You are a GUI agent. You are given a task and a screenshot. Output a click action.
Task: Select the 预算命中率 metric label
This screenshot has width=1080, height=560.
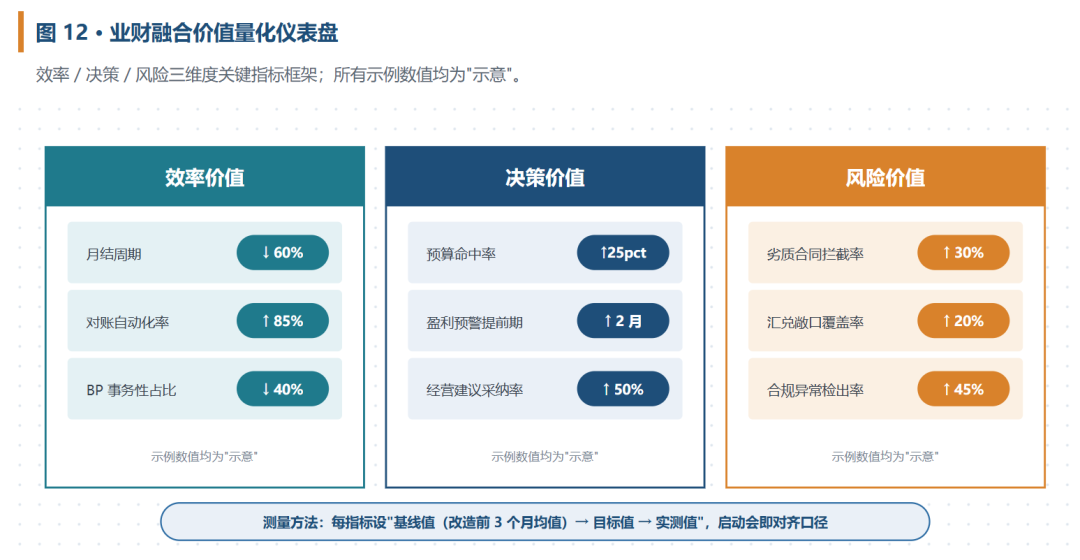coord(461,254)
